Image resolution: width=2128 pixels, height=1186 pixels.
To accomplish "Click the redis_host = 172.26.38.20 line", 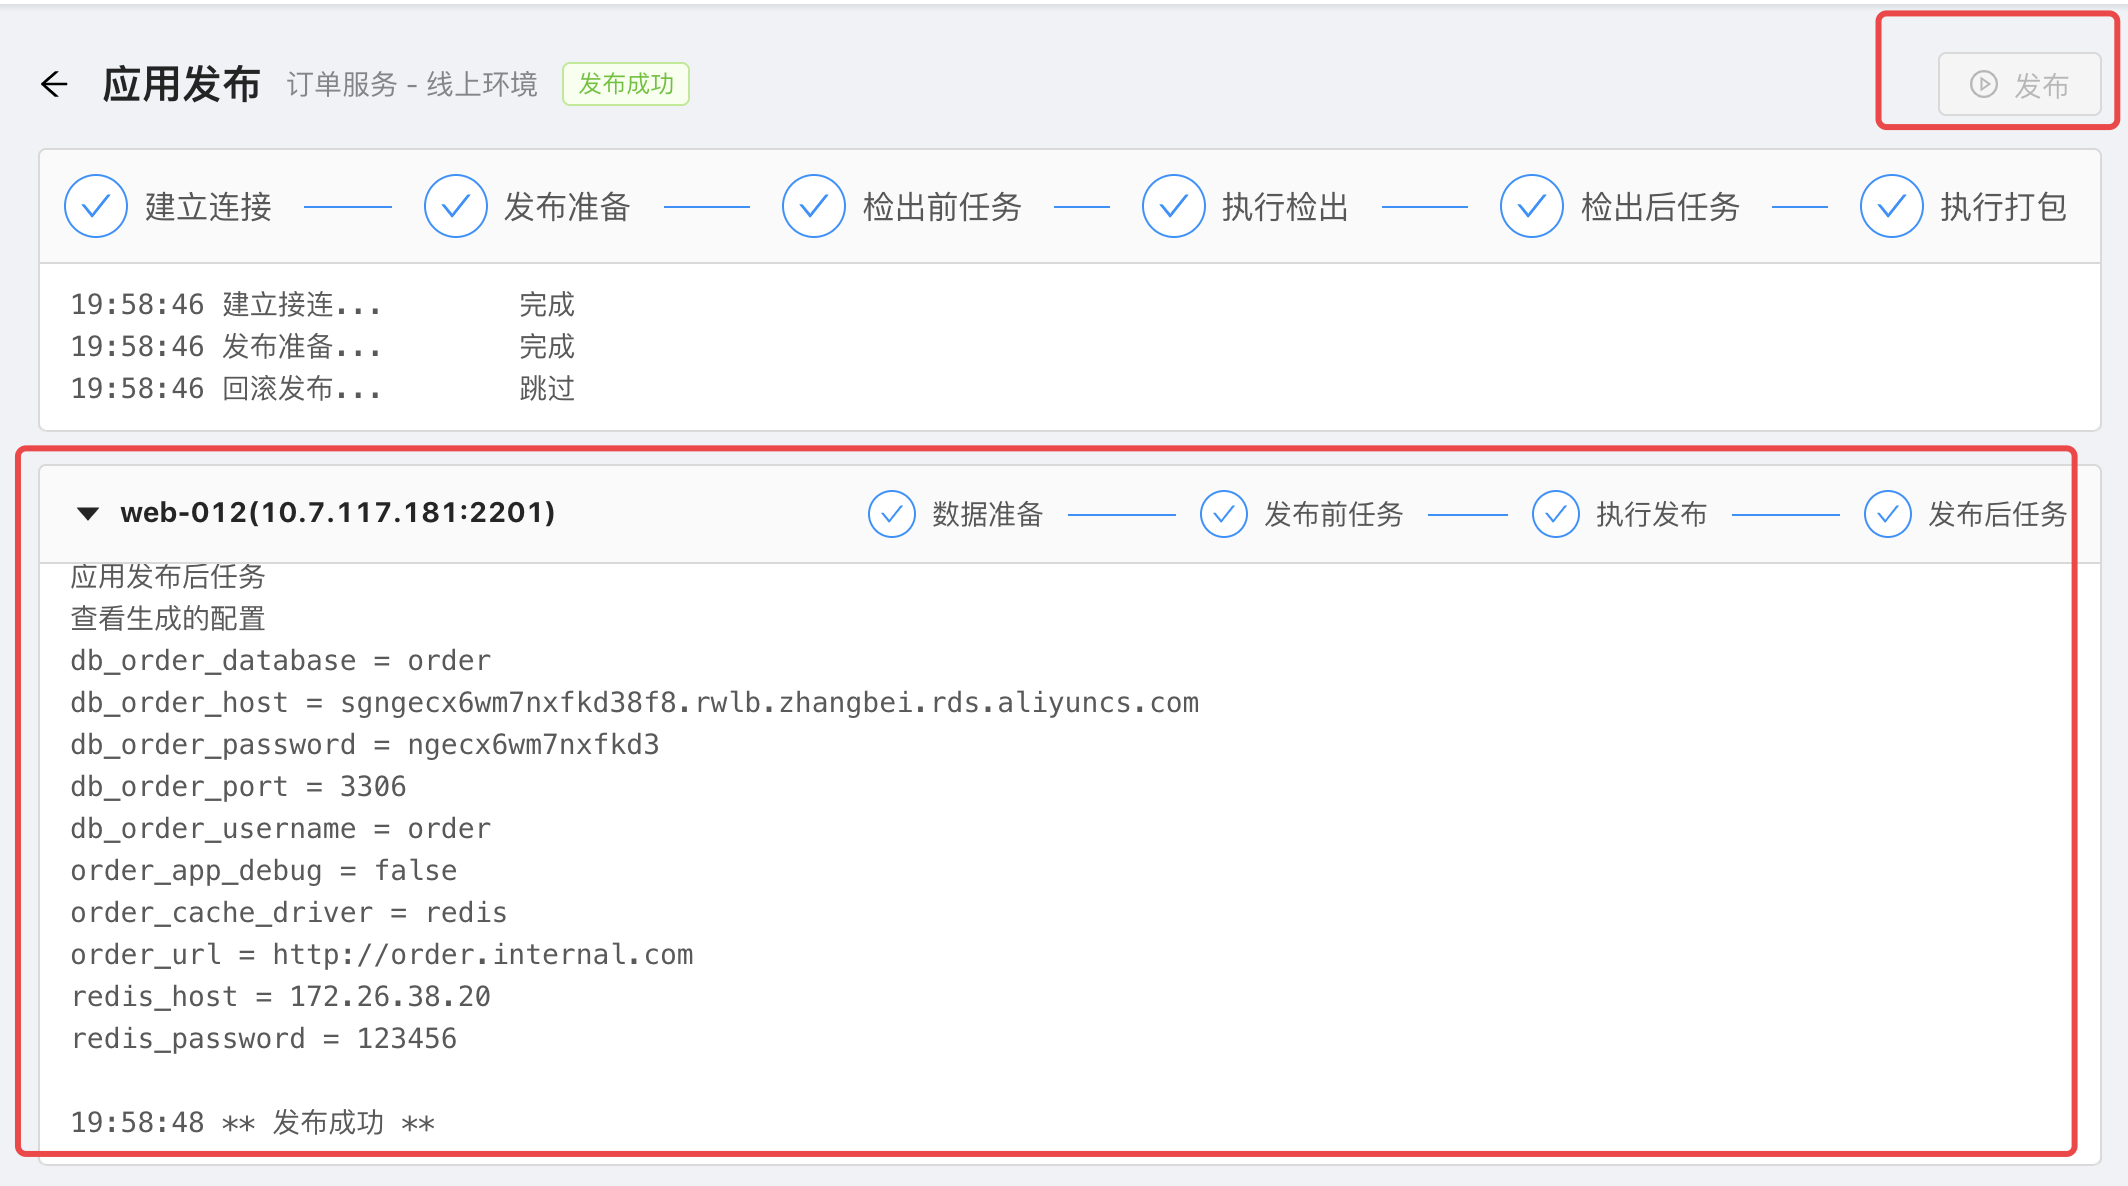I will point(281,997).
